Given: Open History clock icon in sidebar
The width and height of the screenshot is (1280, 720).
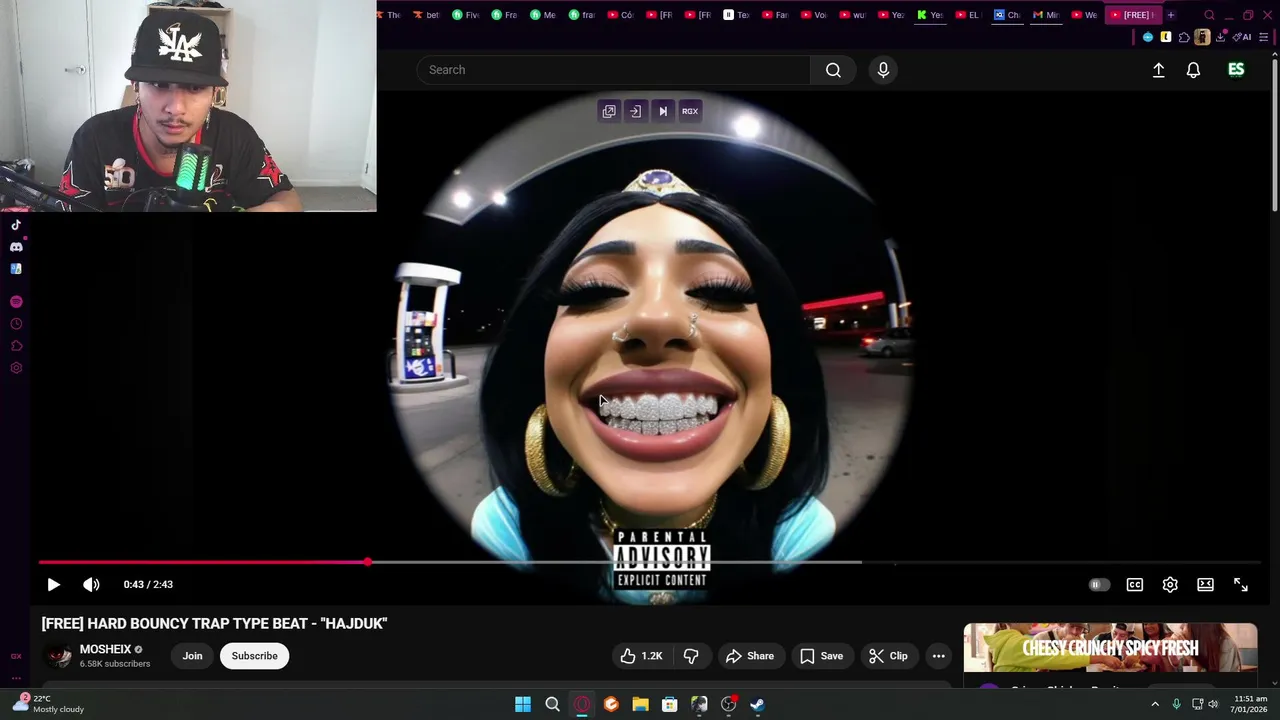Looking at the screenshot, I should (16, 324).
